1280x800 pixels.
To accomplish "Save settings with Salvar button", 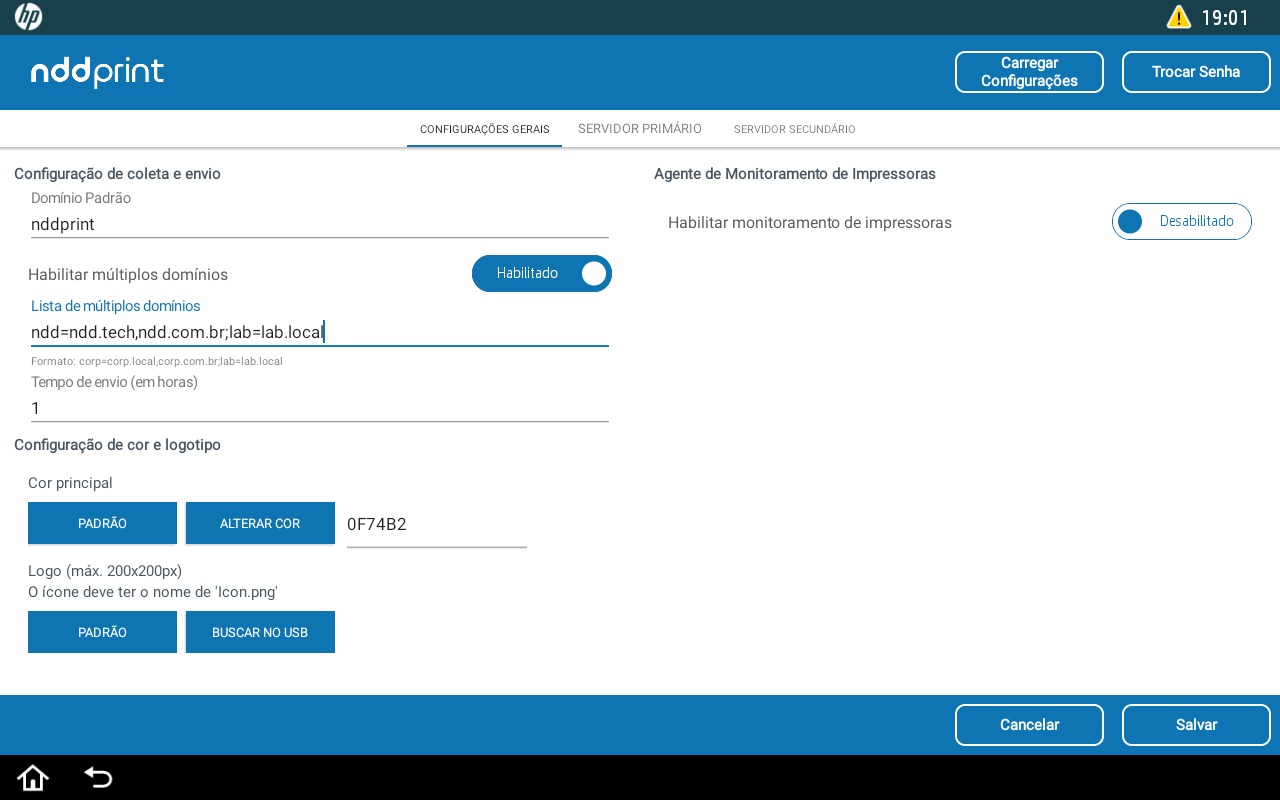I will (x=1196, y=725).
